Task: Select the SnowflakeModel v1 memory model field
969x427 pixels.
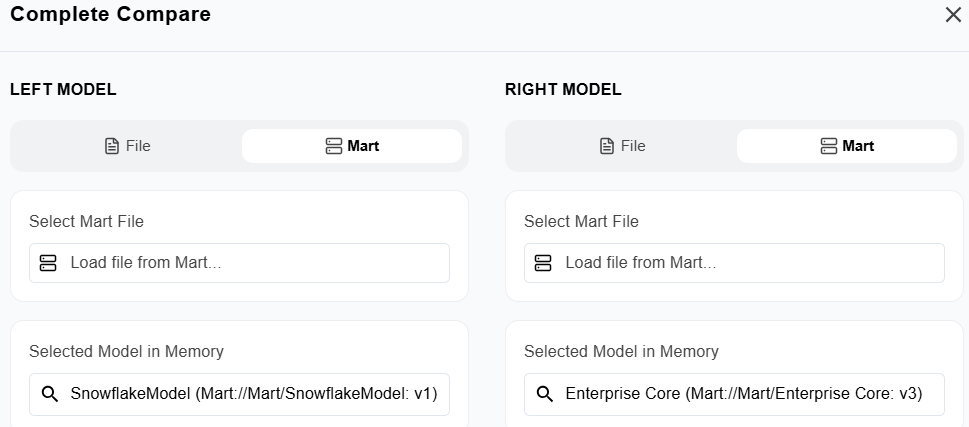Action: tap(239, 394)
